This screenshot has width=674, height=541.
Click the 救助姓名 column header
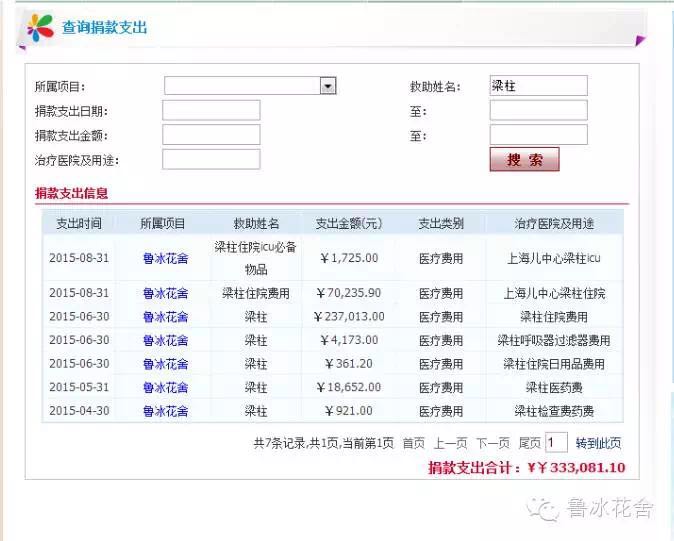(256, 223)
